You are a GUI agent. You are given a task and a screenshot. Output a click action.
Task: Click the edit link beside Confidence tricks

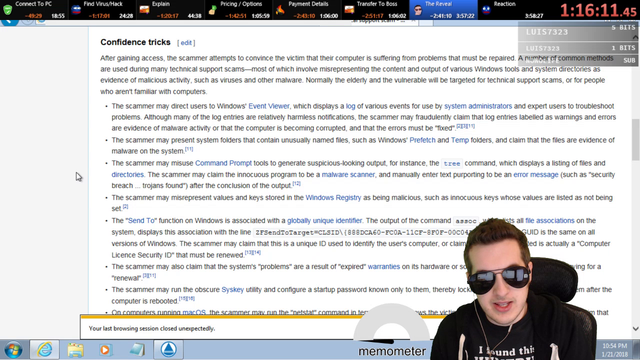pyautogui.click(x=186, y=43)
